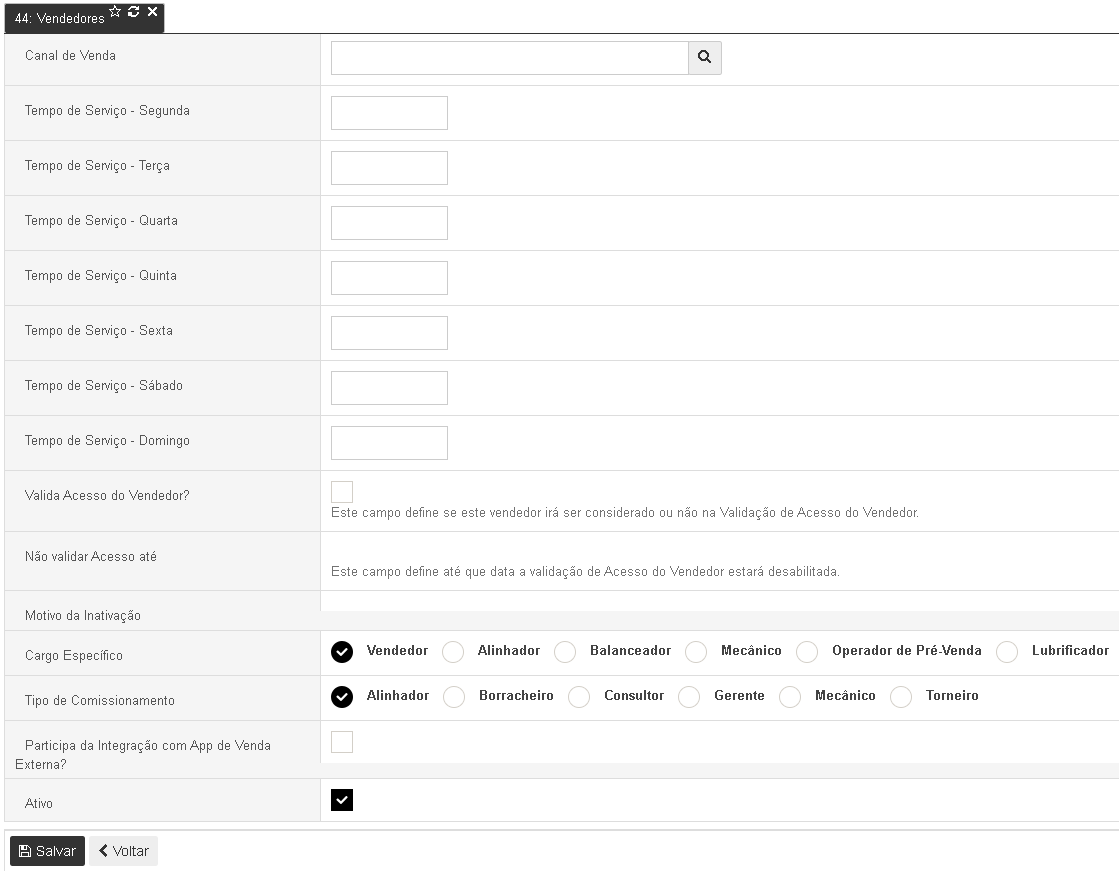1119x871 pixels.
Task: Select Balanceador as Cargo Específico
Action: click(565, 652)
